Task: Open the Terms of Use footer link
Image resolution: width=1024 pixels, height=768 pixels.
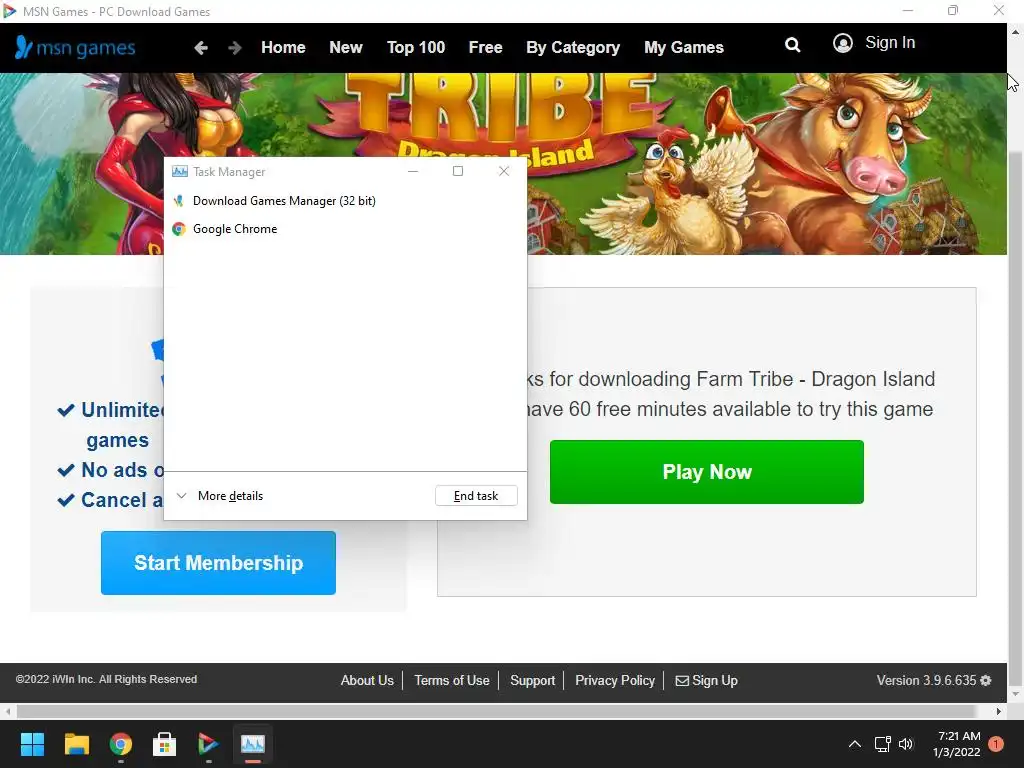Action: click(x=451, y=680)
